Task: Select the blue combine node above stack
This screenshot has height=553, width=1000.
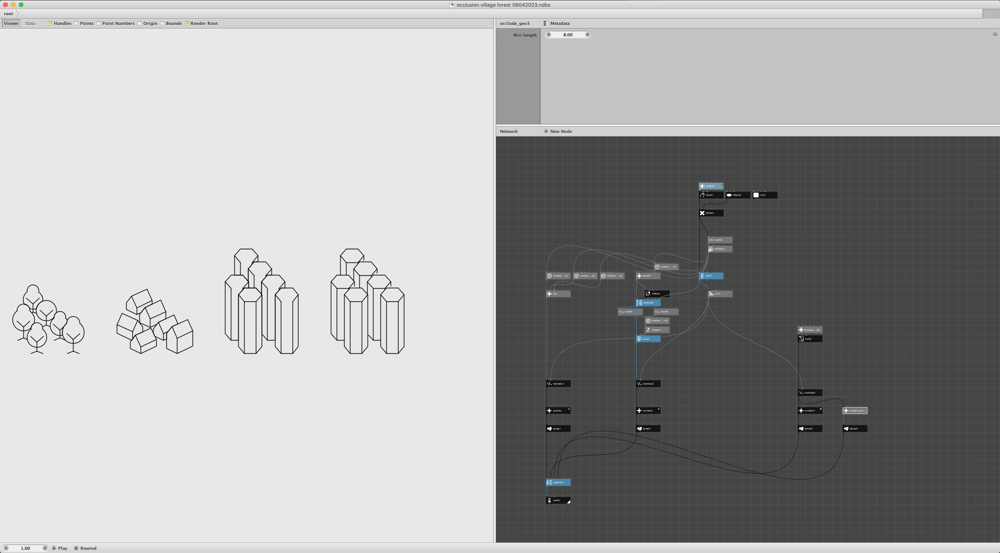Action: coord(558,483)
